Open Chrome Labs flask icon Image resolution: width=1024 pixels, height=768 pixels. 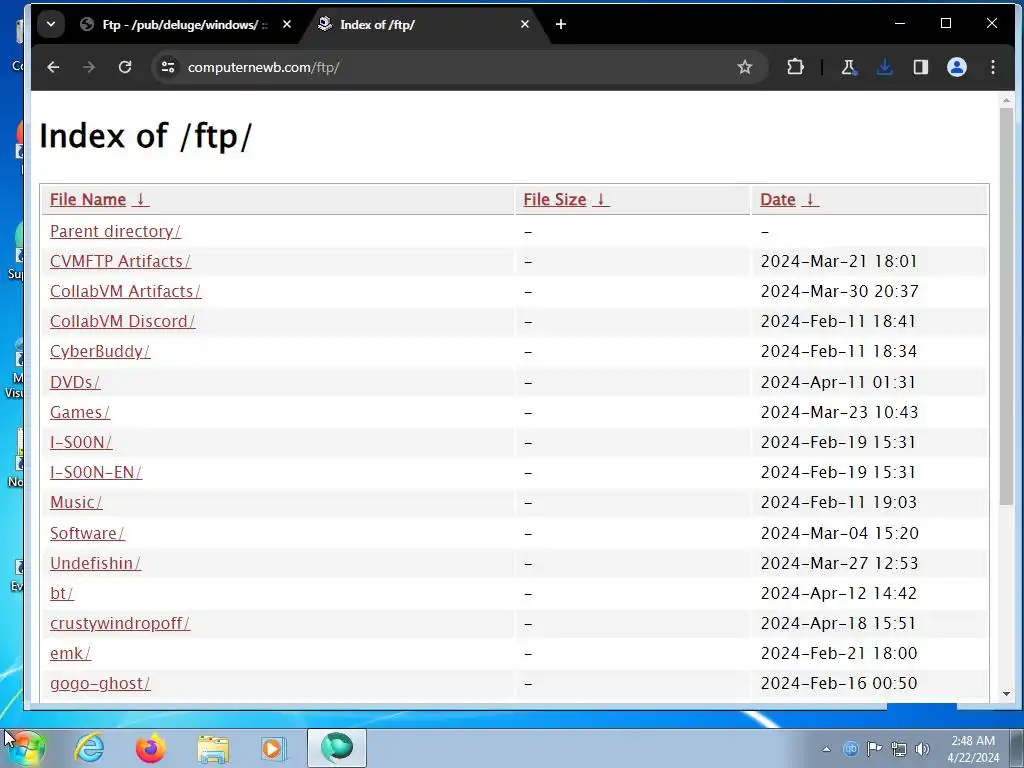(848, 67)
